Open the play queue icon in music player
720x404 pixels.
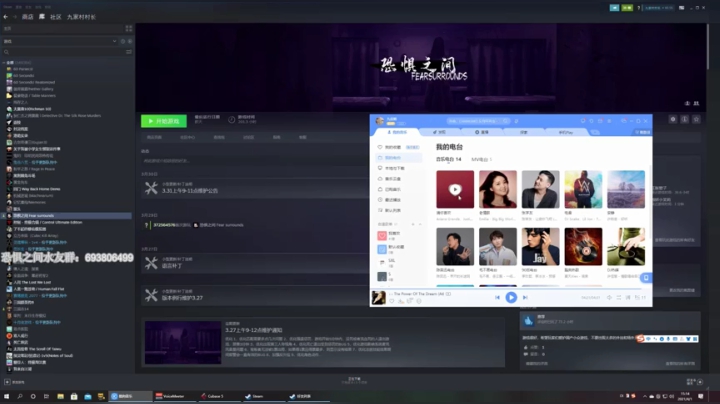[x=640, y=297]
